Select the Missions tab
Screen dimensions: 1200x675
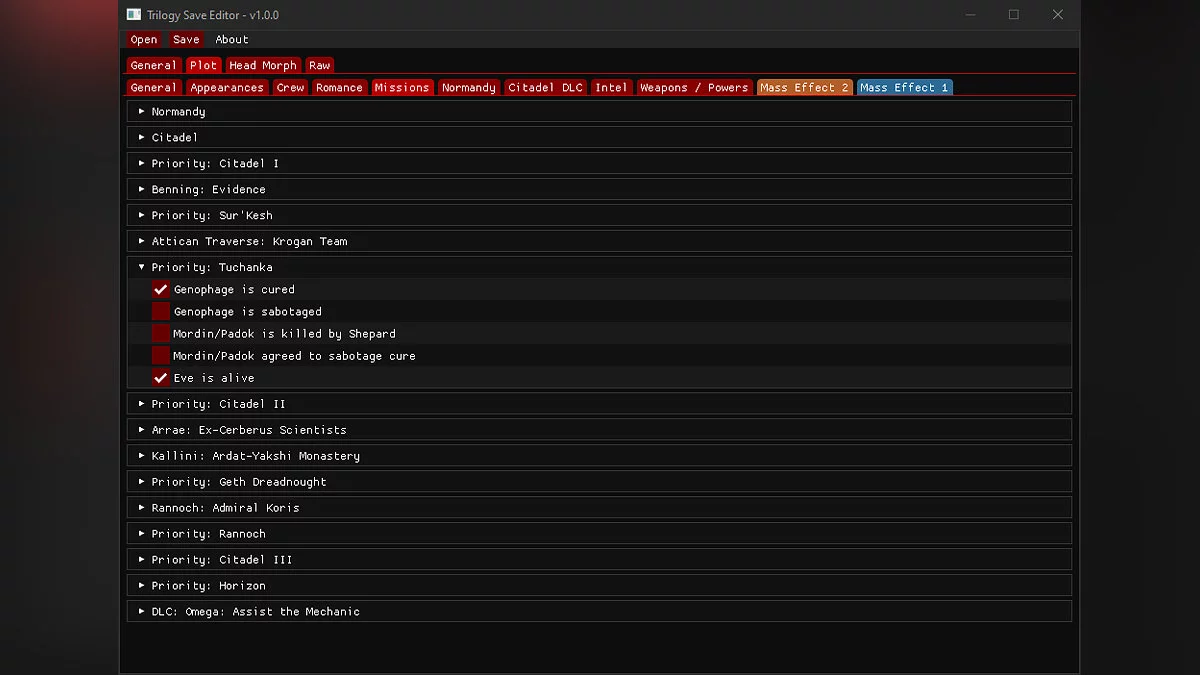pos(402,87)
